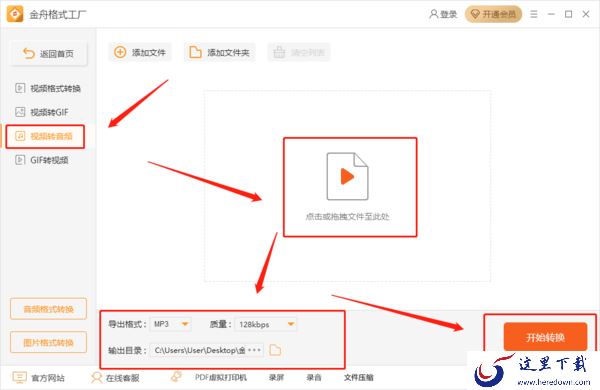Open 图片格式转换 module
Viewport: 600px width, 390px height.
(x=49, y=342)
